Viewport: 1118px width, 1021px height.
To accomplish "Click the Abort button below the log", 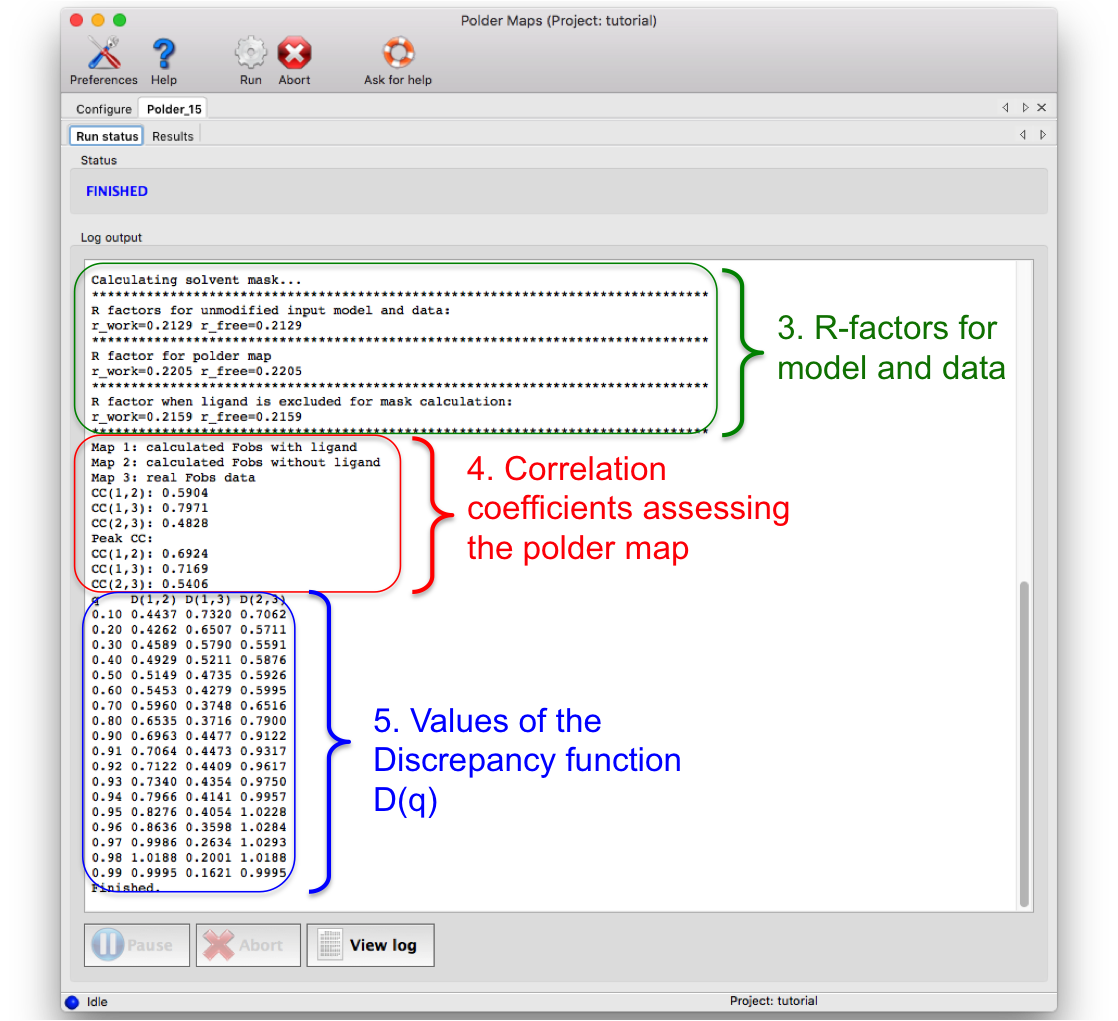I will point(248,945).
